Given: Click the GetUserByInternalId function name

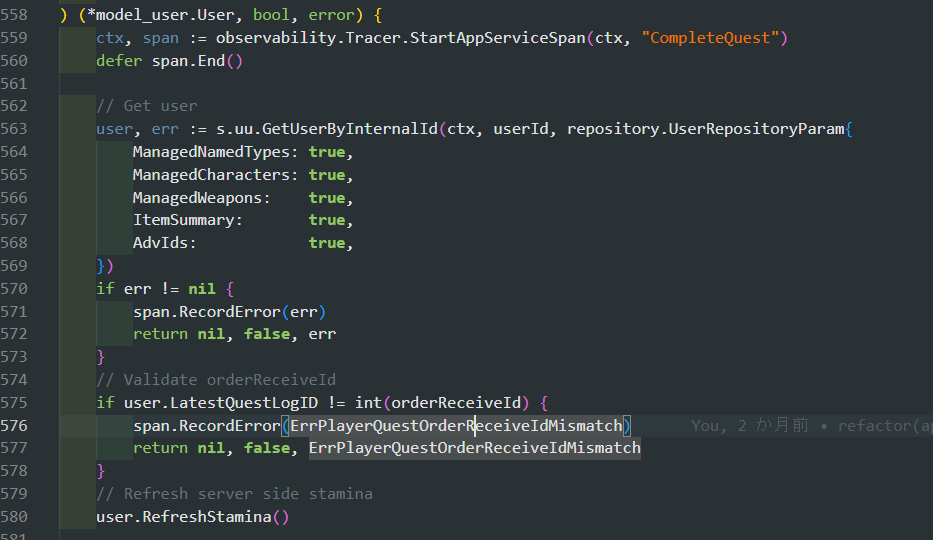Looking at the screenshot, I should pyautogui.click(x=350, y=129).
